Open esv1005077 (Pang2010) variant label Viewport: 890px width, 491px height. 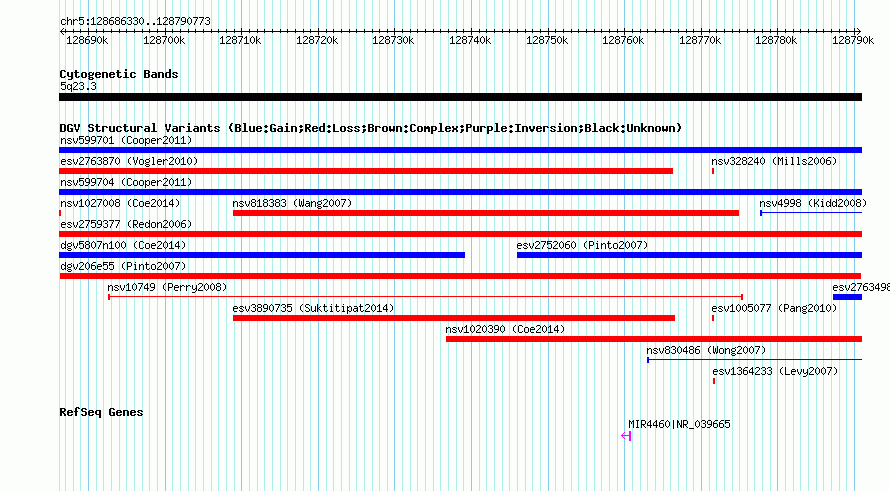(774, 308)
